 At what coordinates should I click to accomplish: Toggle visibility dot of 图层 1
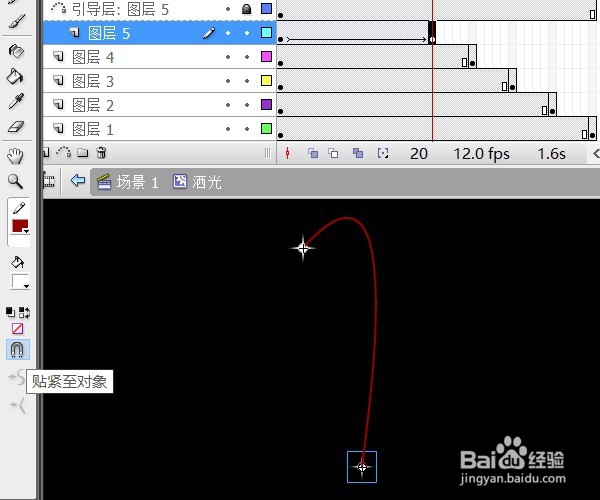(228, 129)
